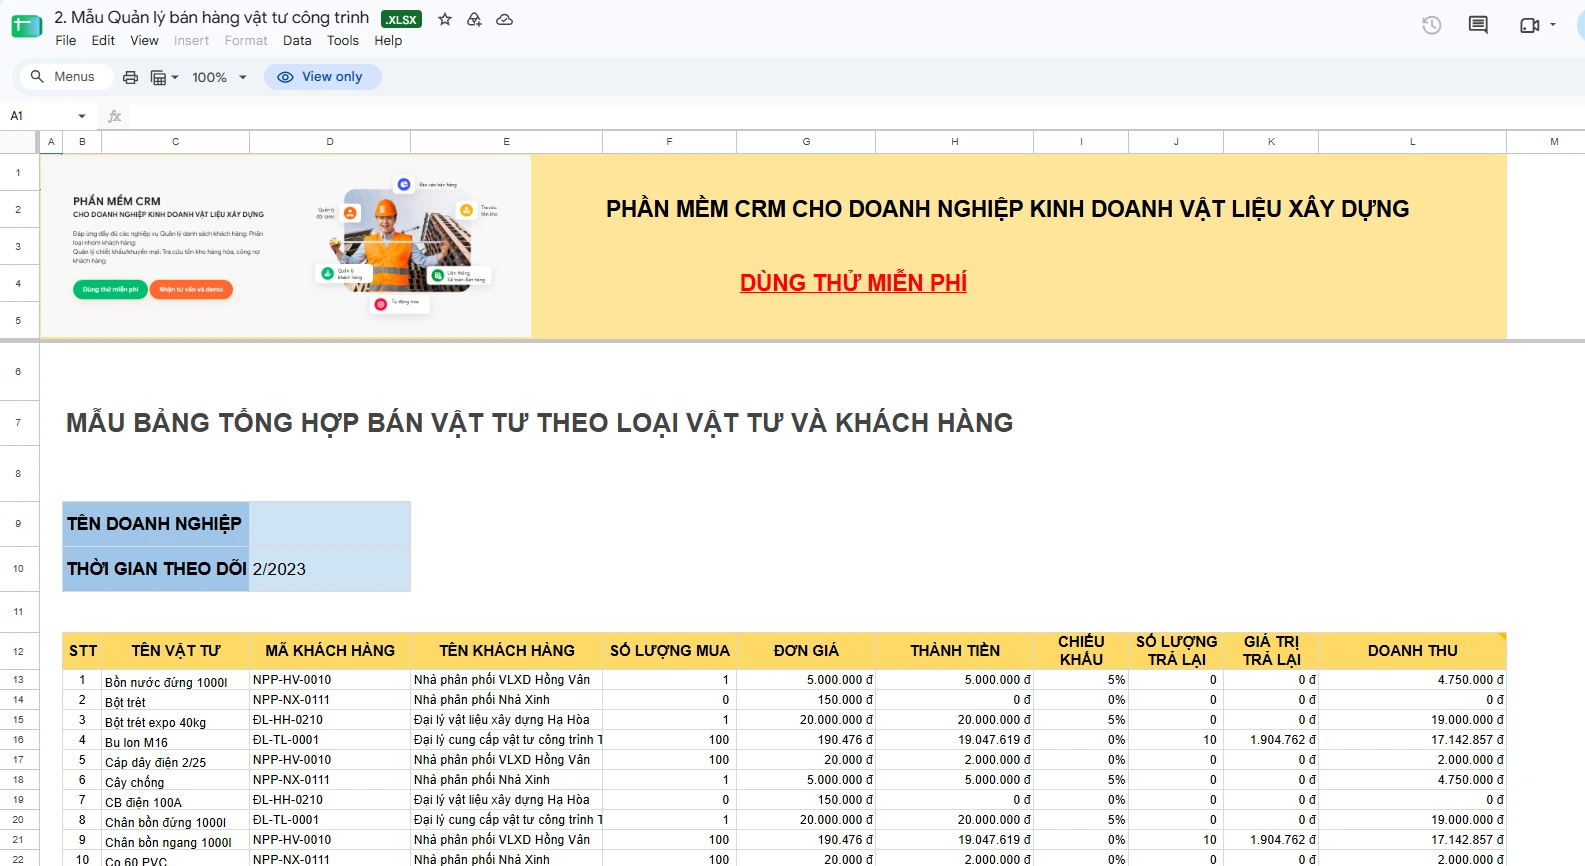
Task: Click the THÀNH TIỀN header cell
Action: [955, 651]
